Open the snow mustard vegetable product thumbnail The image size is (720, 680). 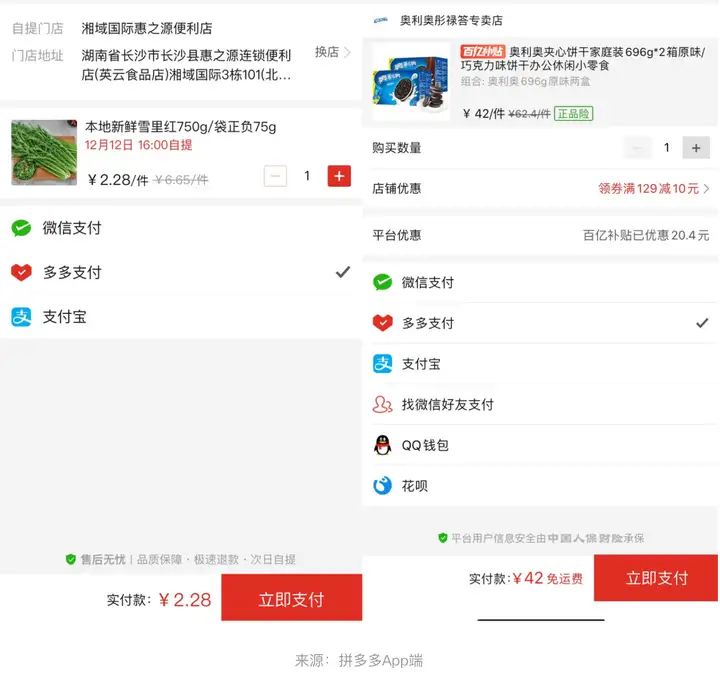pos(44,152)
